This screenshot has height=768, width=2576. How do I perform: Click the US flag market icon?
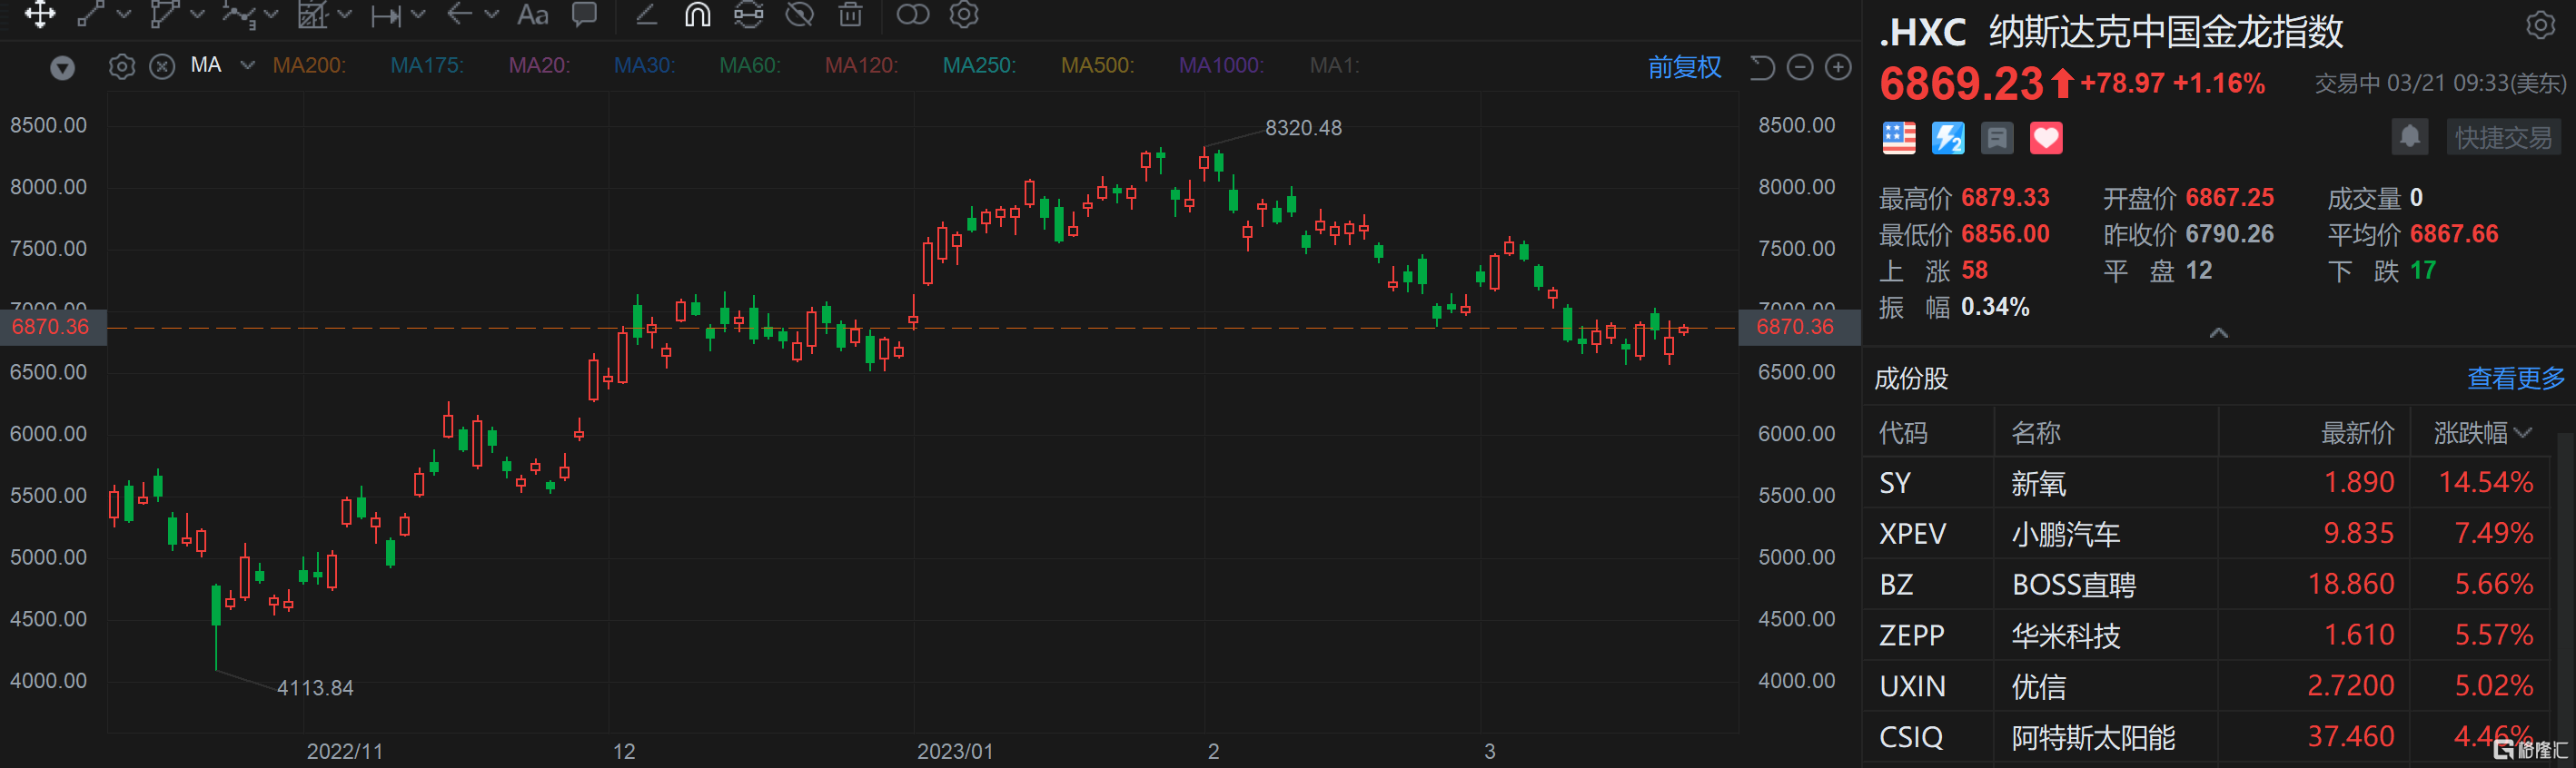click(1899, 138)
